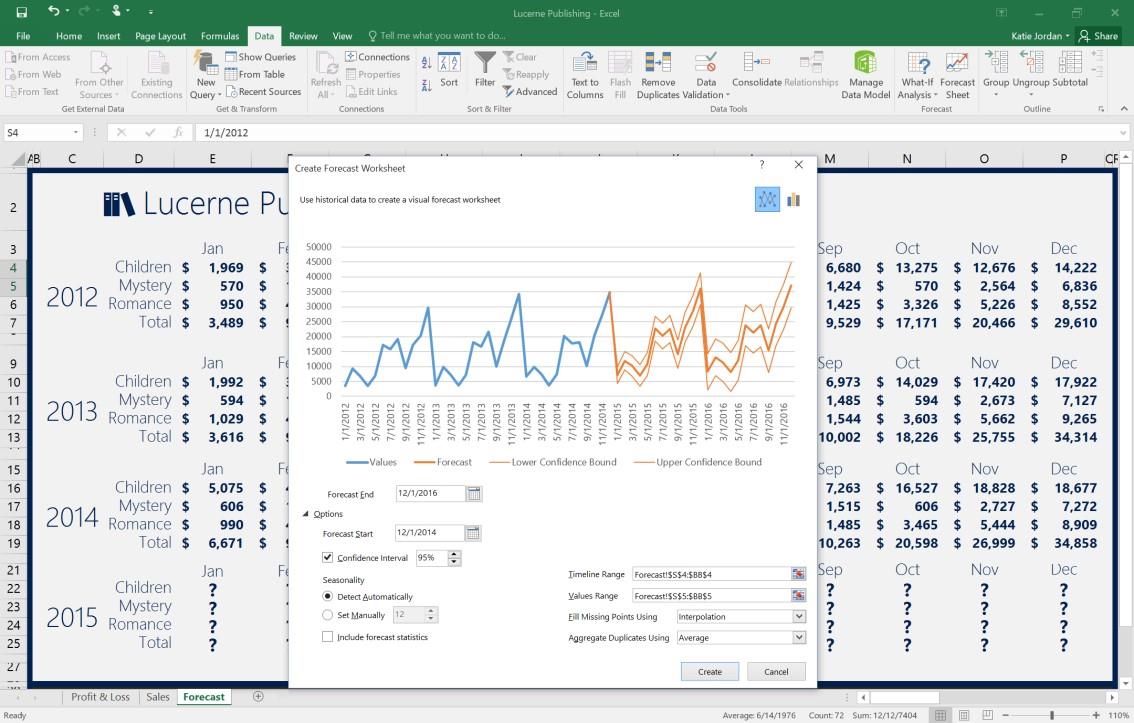Open the File menu
The width and height of the screenshot is (1134, 723).
(x=23, y=35)
